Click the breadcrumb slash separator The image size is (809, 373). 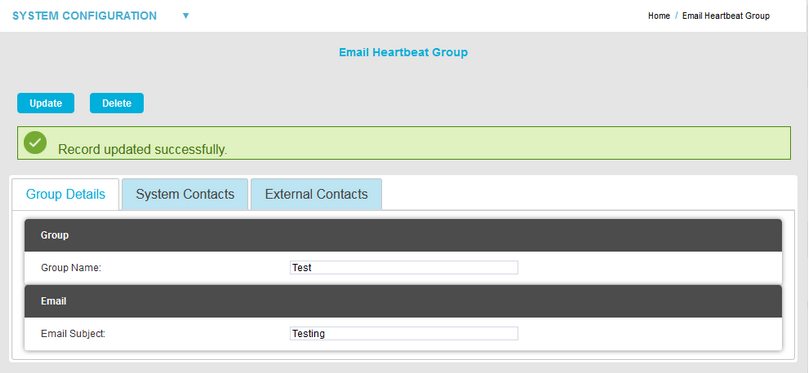click(x=676, y=16)
